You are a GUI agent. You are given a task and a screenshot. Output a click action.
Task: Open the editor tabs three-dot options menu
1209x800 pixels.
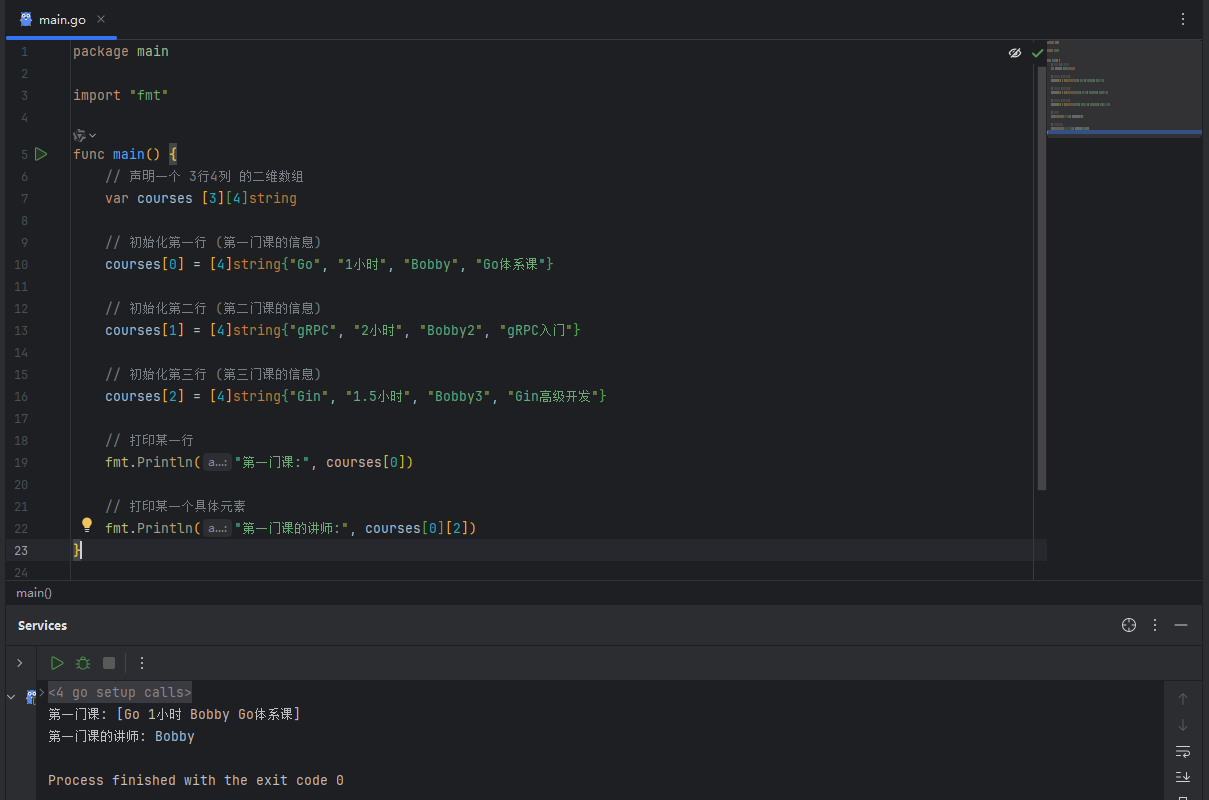1183,19
